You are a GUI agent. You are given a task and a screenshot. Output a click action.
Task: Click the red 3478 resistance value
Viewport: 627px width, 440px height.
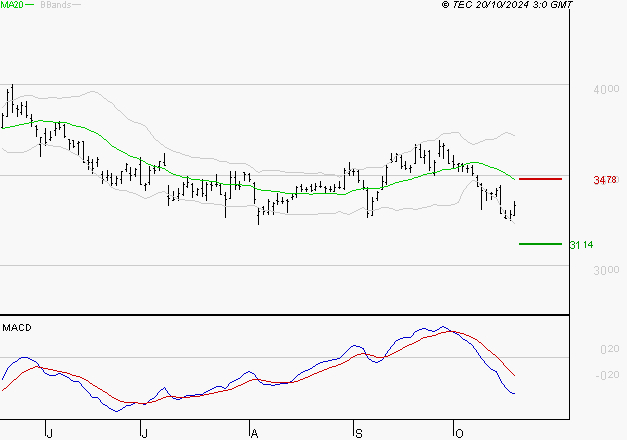tap(605, 180)
